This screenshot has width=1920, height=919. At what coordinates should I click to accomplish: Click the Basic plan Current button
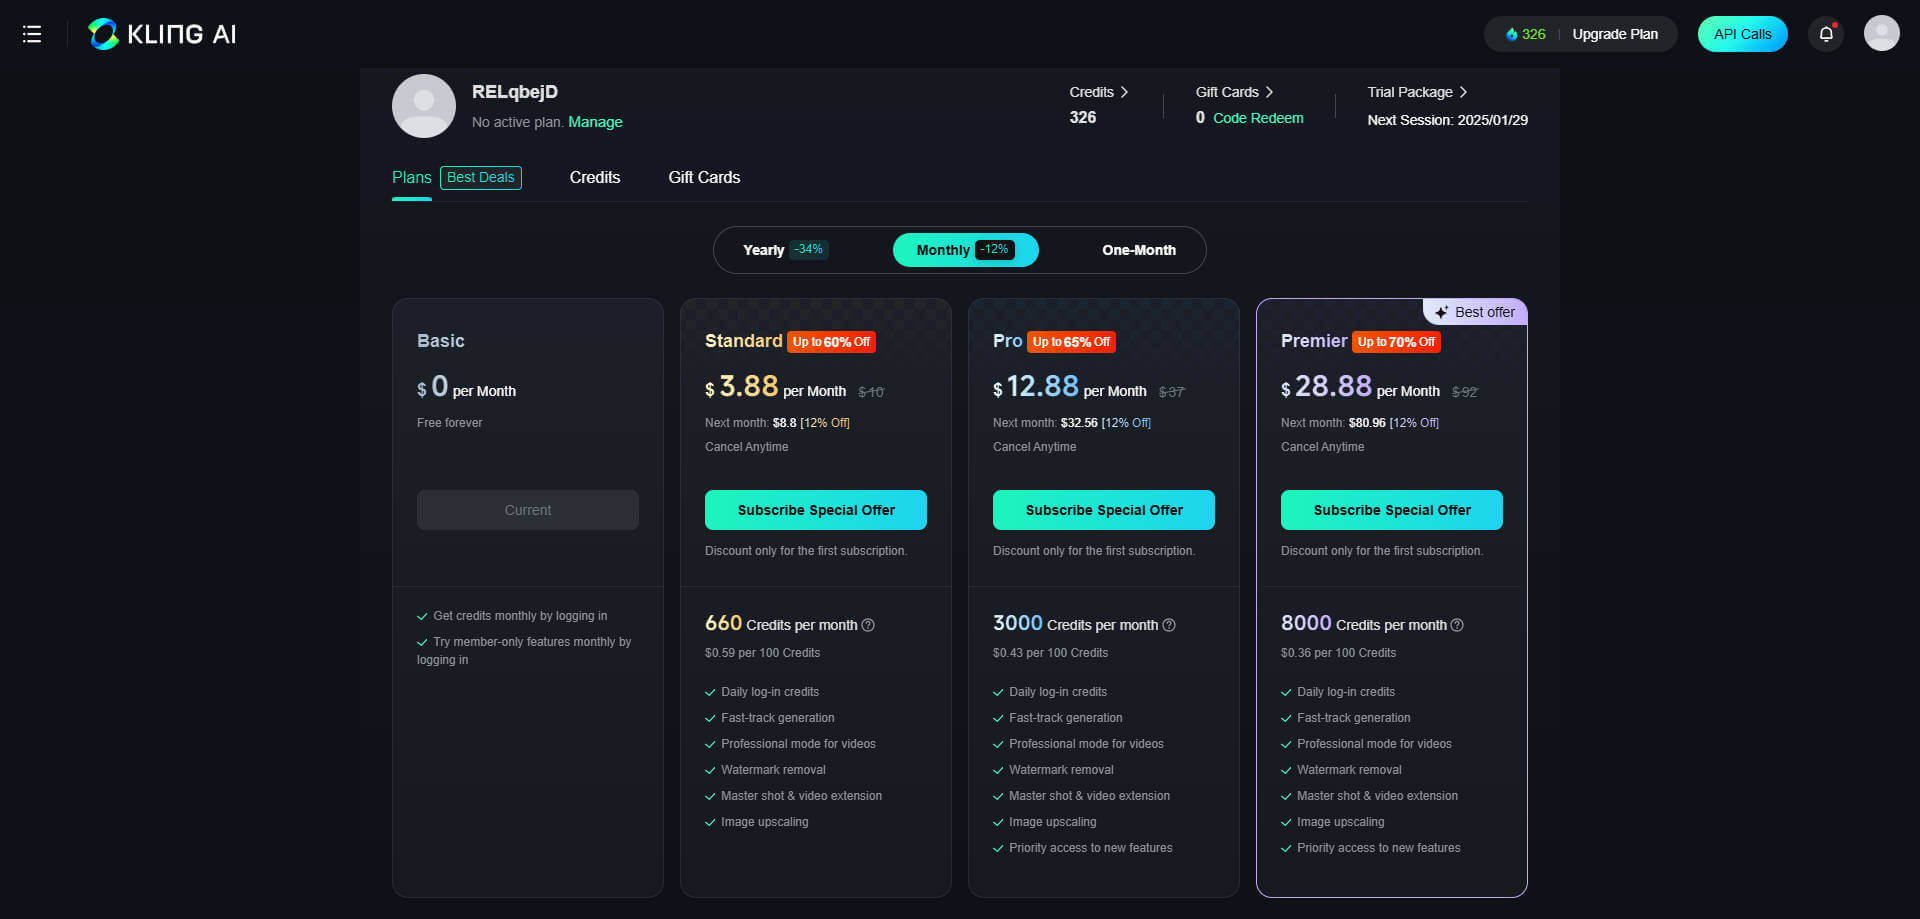(528, 510)
